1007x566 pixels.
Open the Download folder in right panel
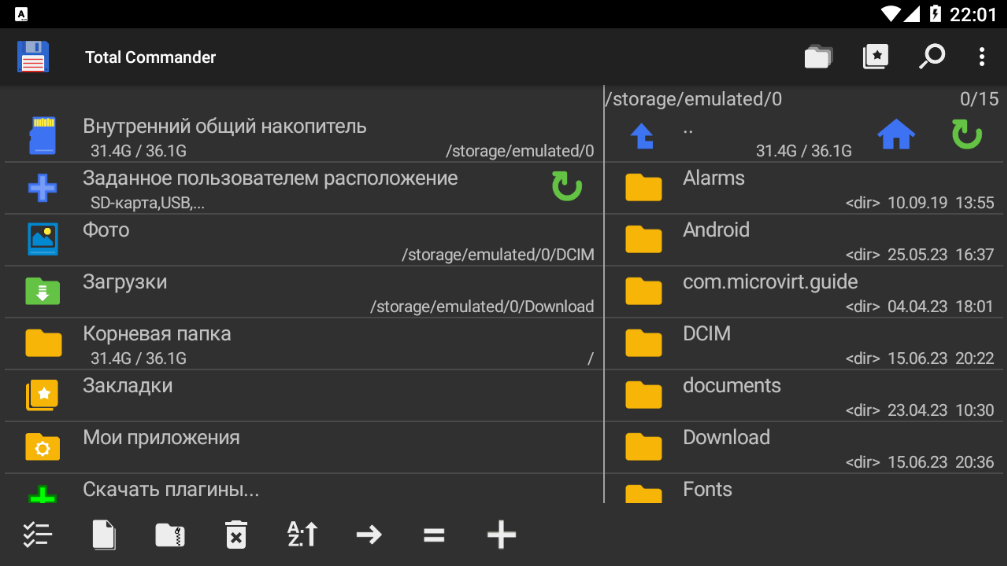pos(806,448)
